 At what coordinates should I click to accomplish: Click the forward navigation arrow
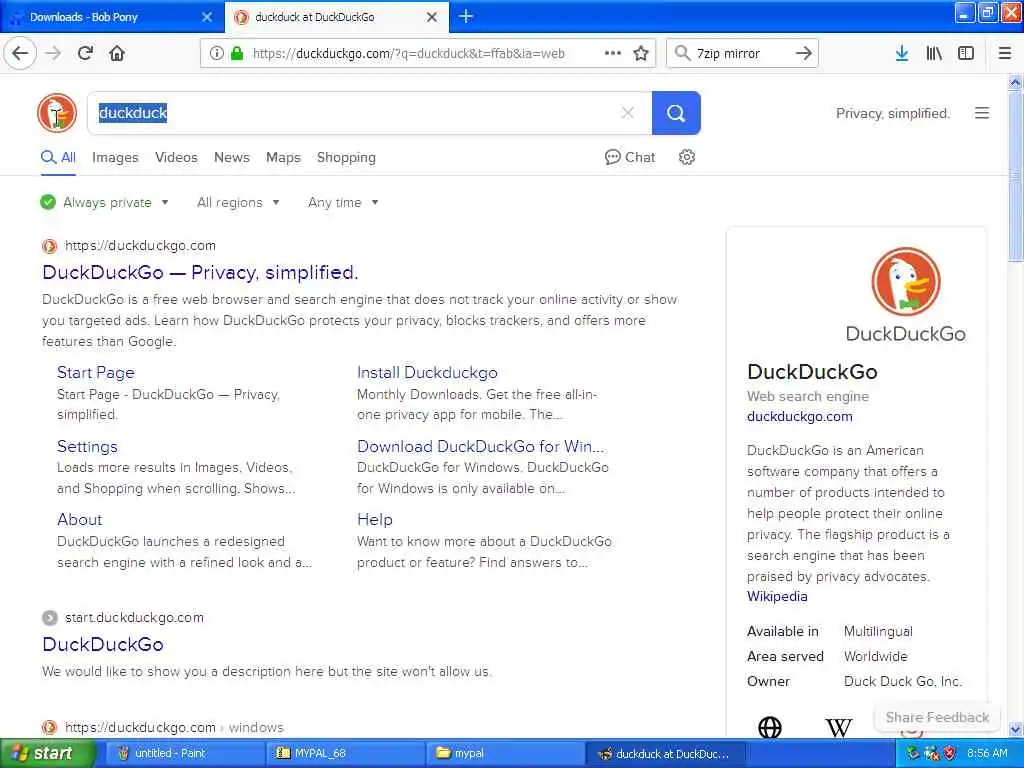click(54, 54)
